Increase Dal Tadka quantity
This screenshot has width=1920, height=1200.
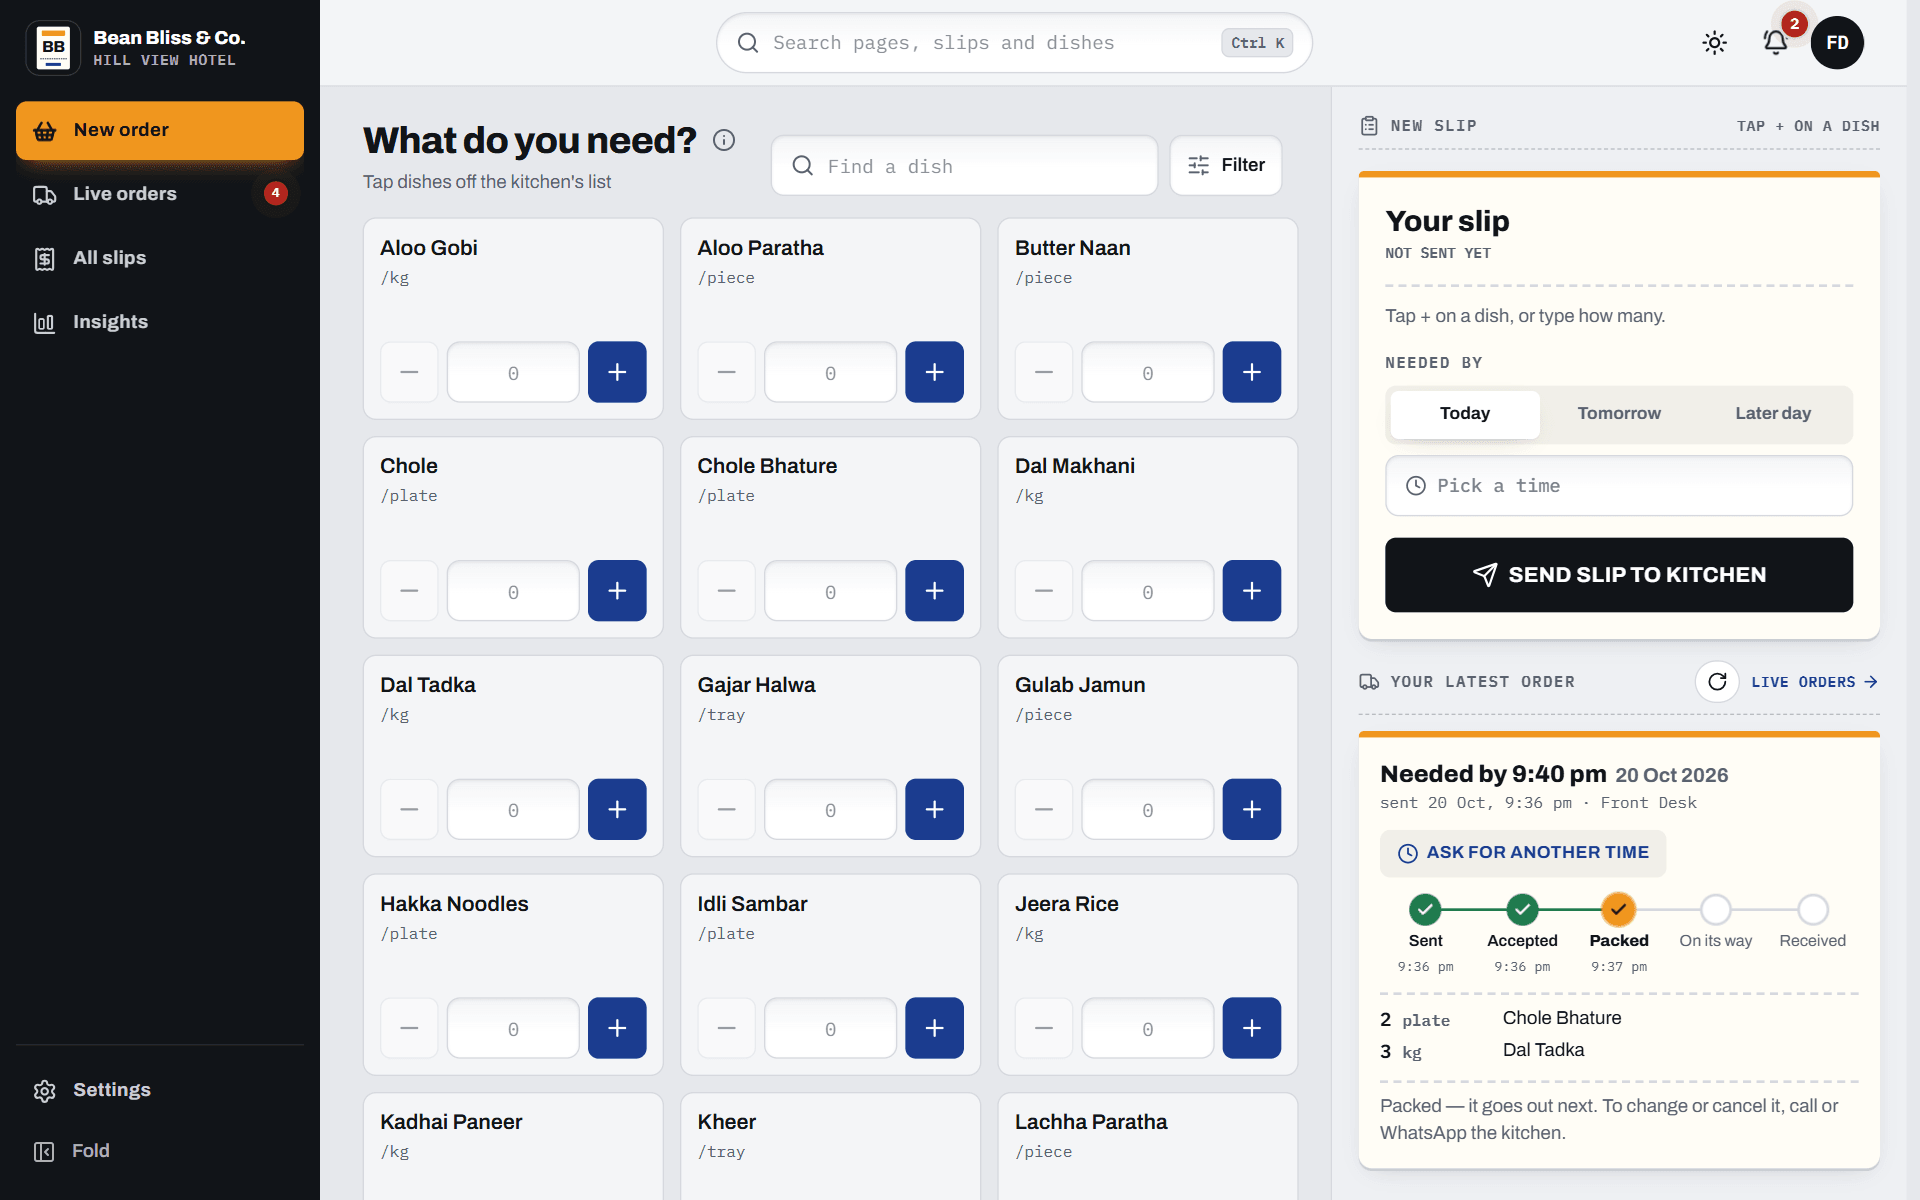[617, 809]
